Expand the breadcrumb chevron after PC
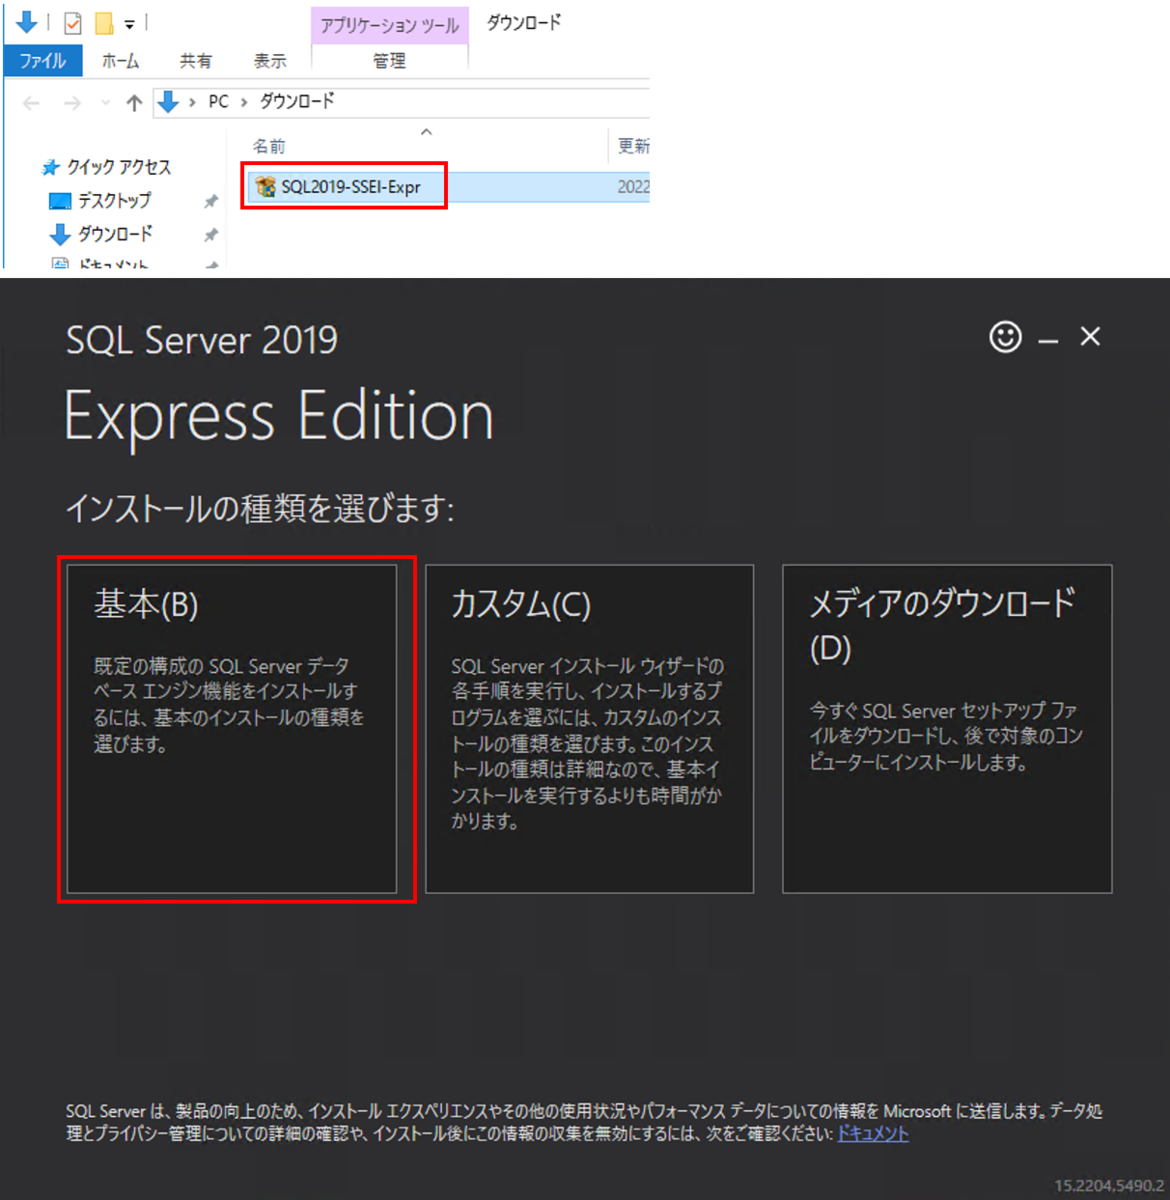Viewport: 1170px width, 1200px height. coord(244,102)
